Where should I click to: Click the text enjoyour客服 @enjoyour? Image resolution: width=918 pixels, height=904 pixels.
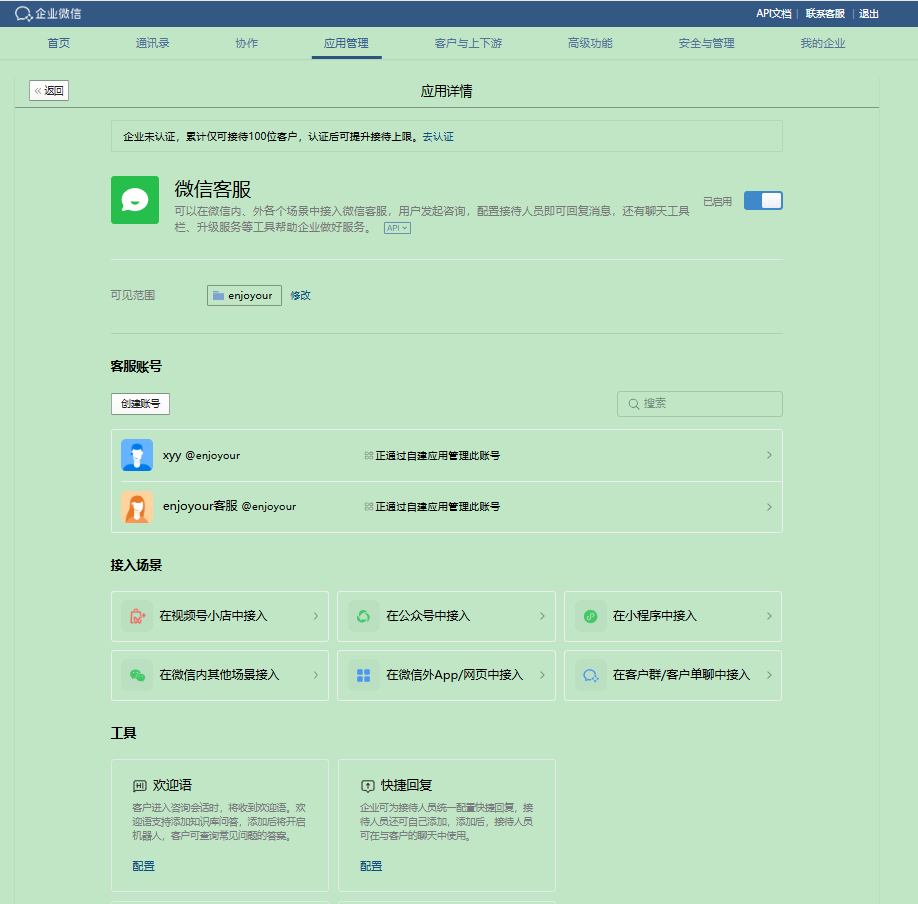tap(230, 506)
